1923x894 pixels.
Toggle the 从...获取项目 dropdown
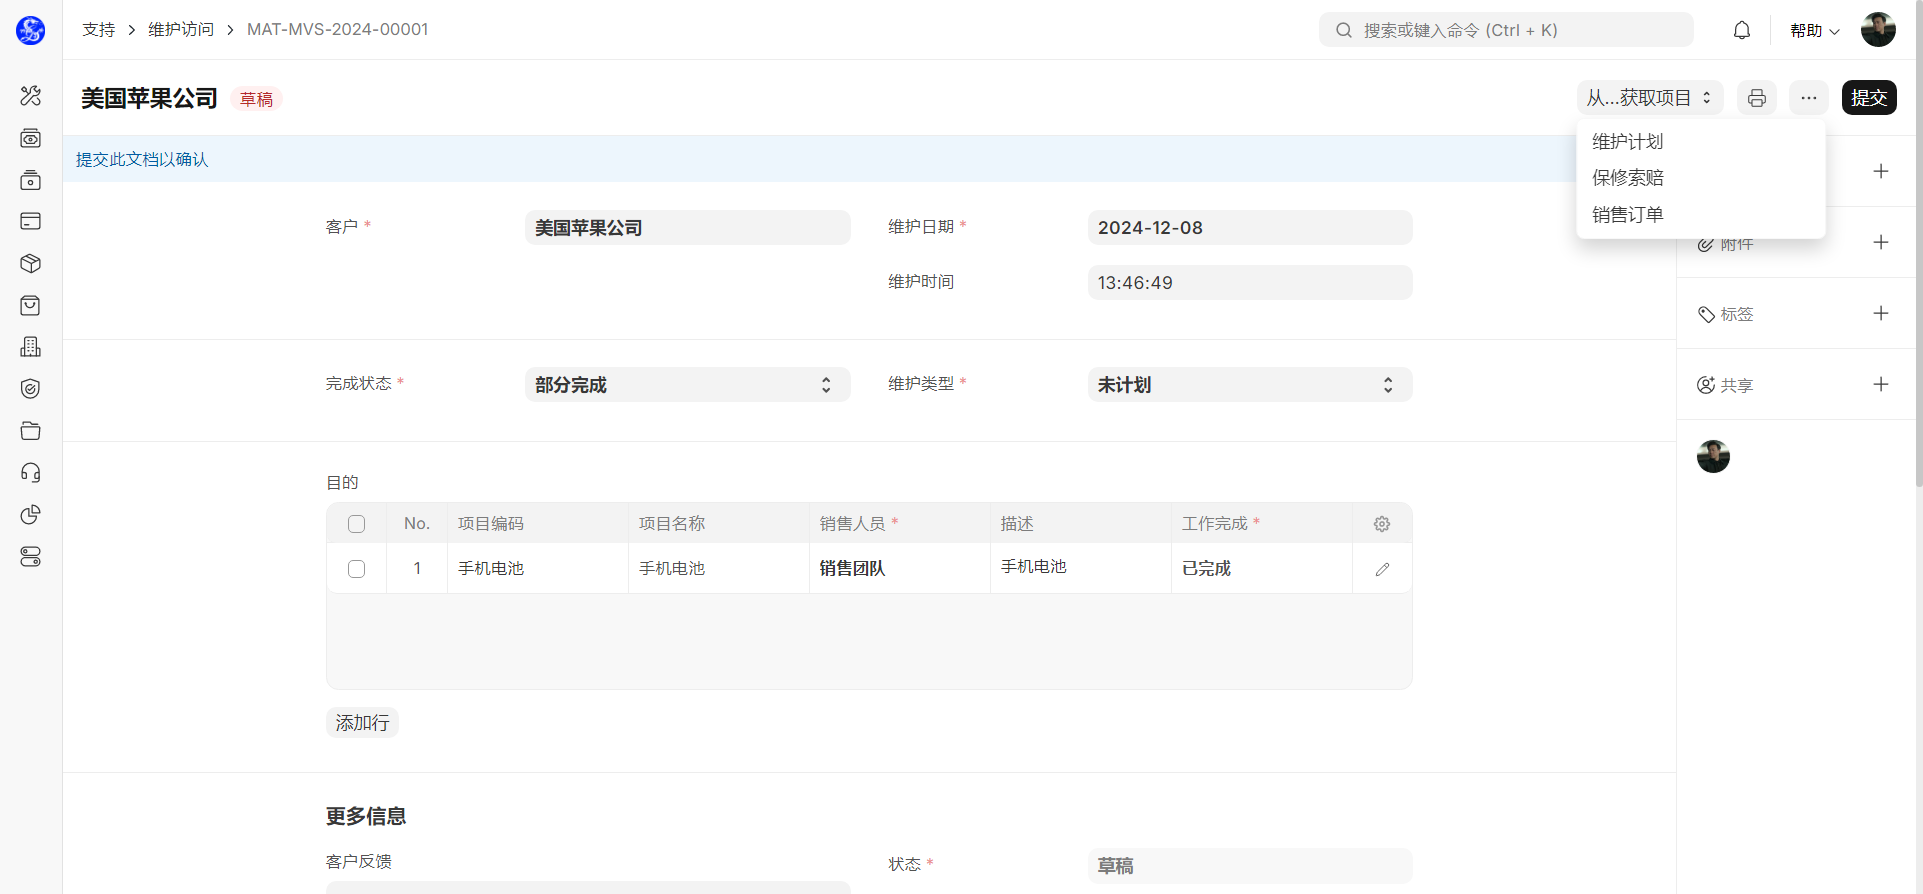point(1650,98)
